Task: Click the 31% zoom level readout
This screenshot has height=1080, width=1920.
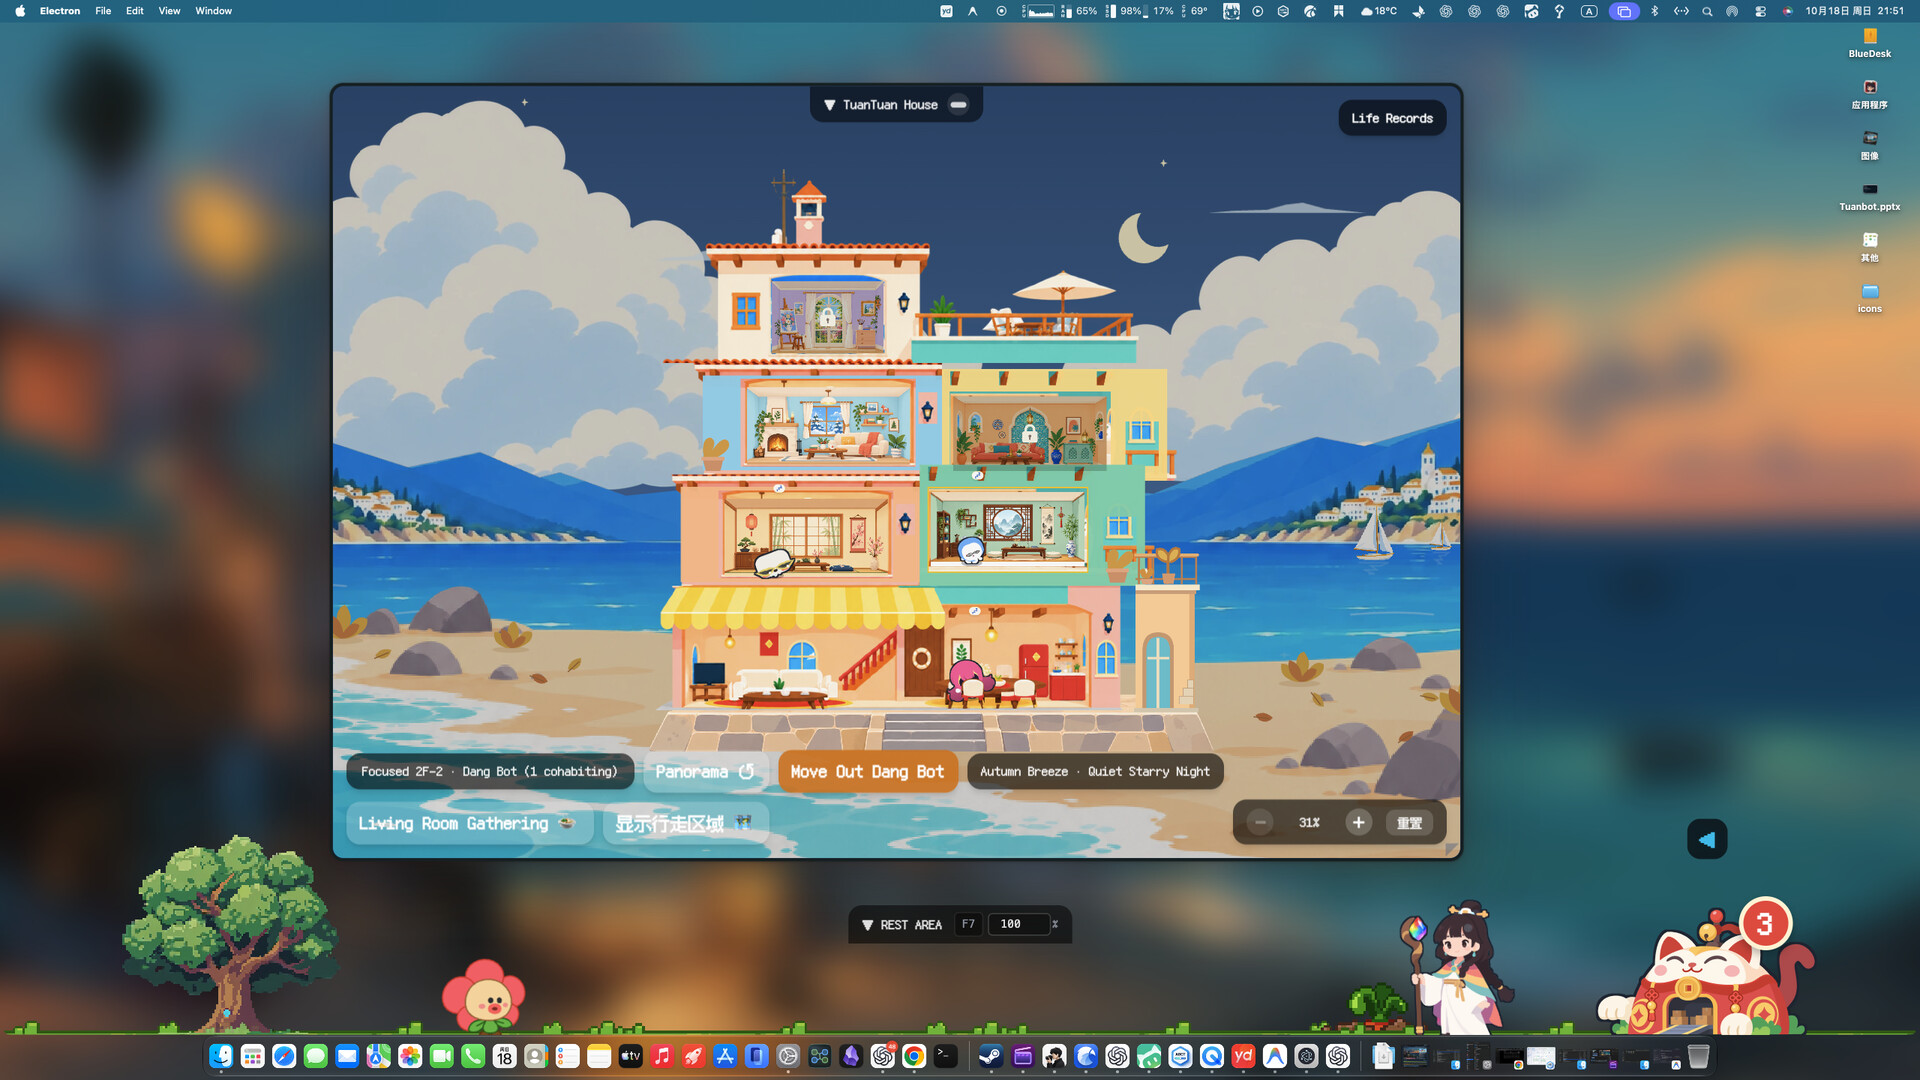Action: (1309, 822)
